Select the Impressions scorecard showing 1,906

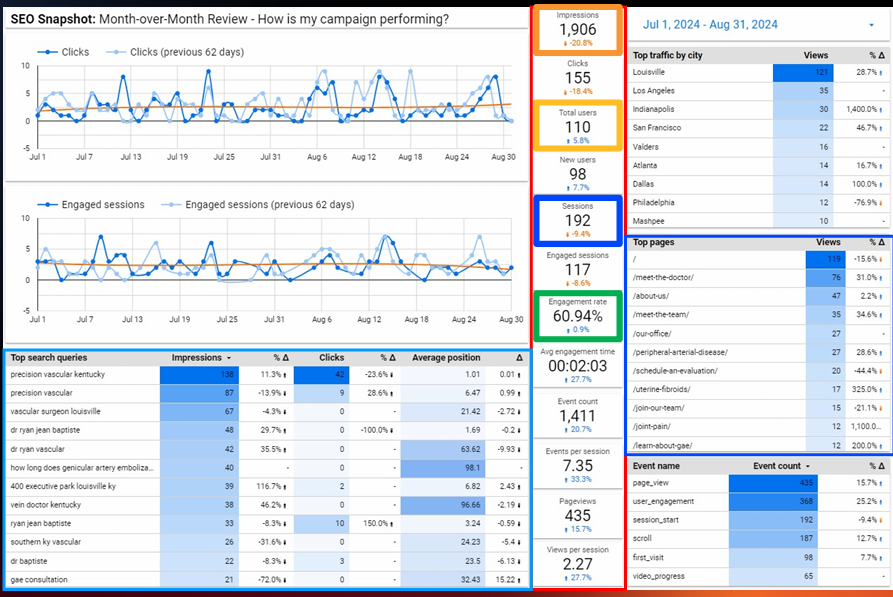point(577,30)
